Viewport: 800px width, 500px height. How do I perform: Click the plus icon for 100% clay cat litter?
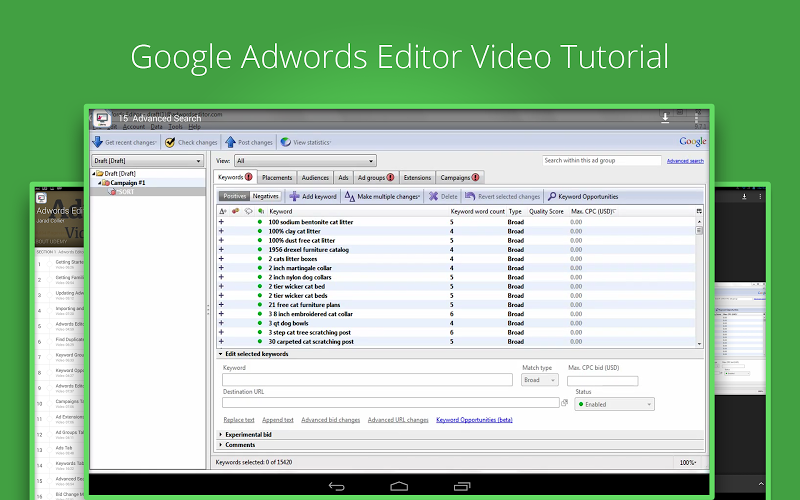(221, 231)
